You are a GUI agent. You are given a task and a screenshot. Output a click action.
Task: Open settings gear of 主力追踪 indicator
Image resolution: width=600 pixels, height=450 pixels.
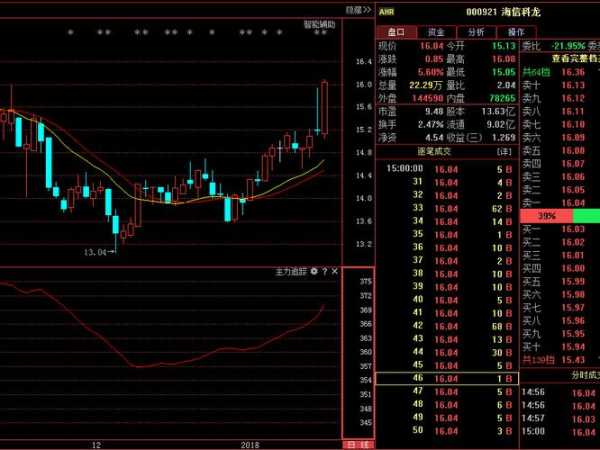pyautogui.click(x=314, y=271)
